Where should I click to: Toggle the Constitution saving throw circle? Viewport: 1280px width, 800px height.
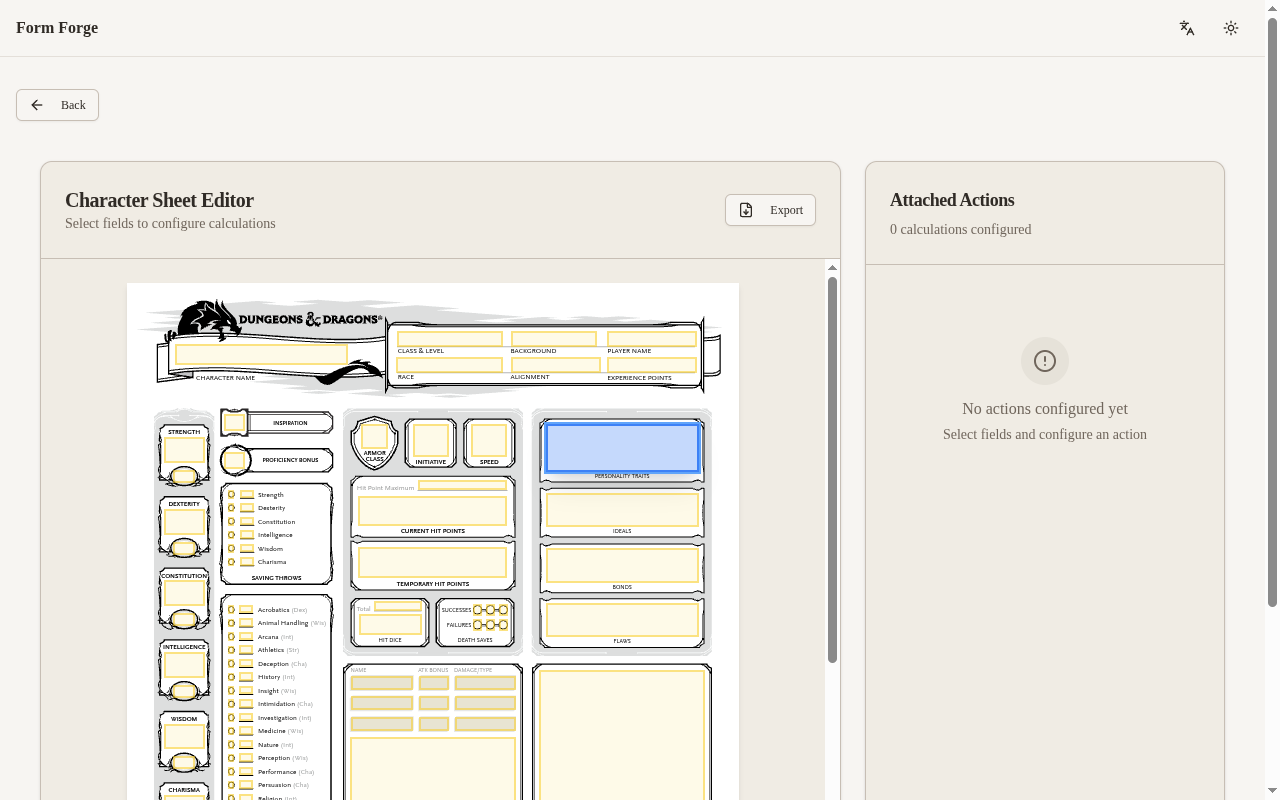231,521
